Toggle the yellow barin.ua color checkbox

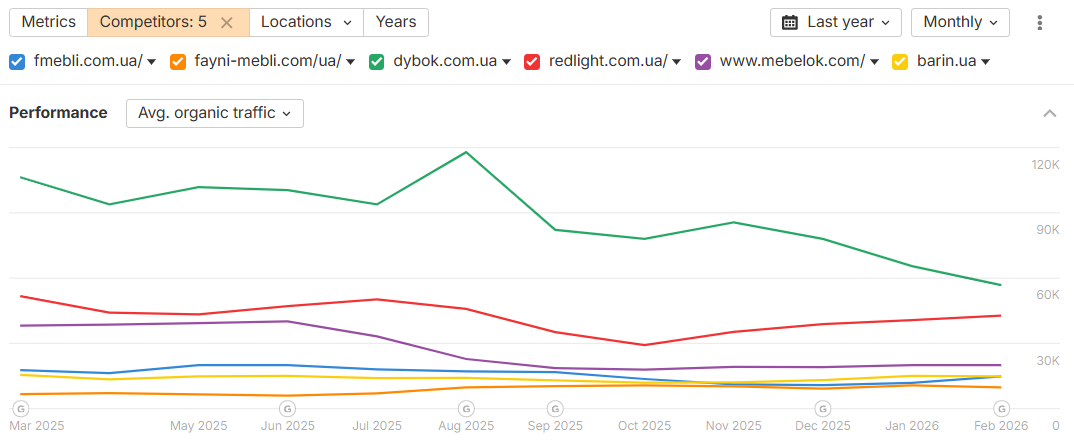click(899, 61)
